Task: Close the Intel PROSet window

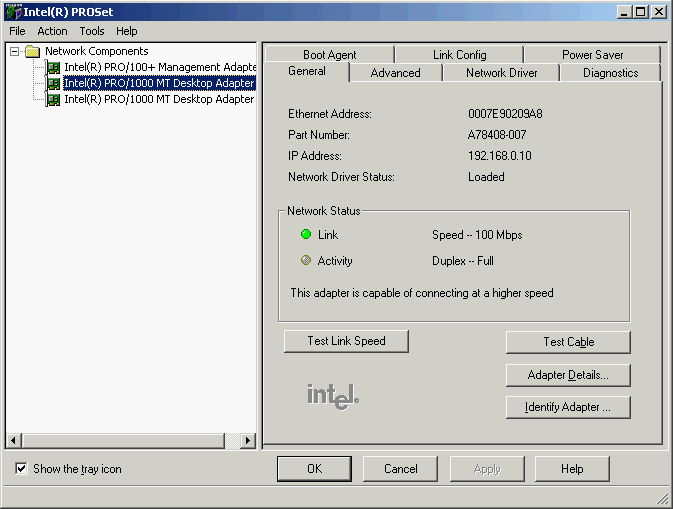Action: point(659,12)
